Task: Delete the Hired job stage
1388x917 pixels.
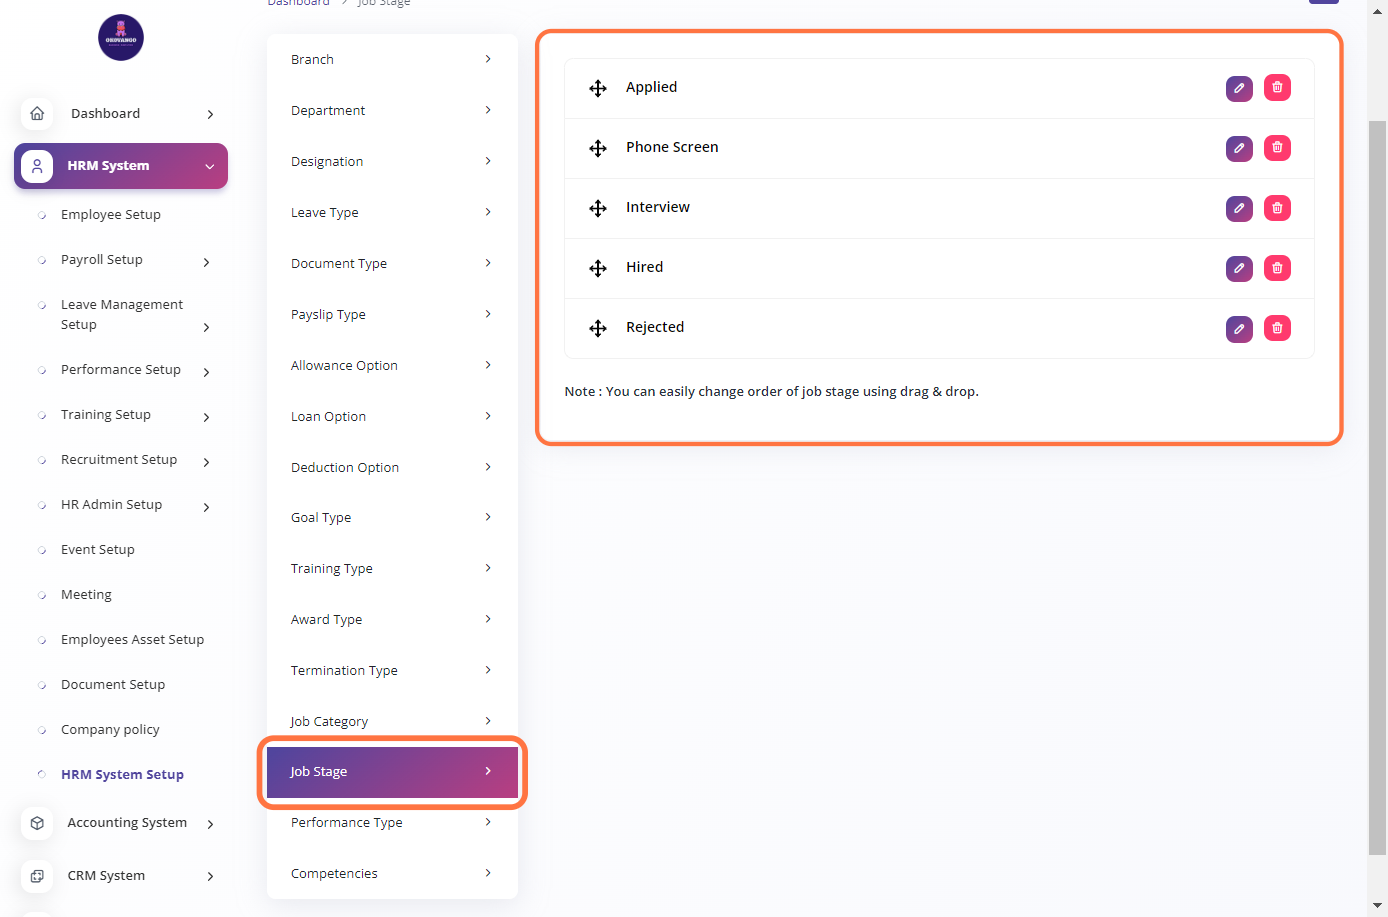Action: (1277, 268)
